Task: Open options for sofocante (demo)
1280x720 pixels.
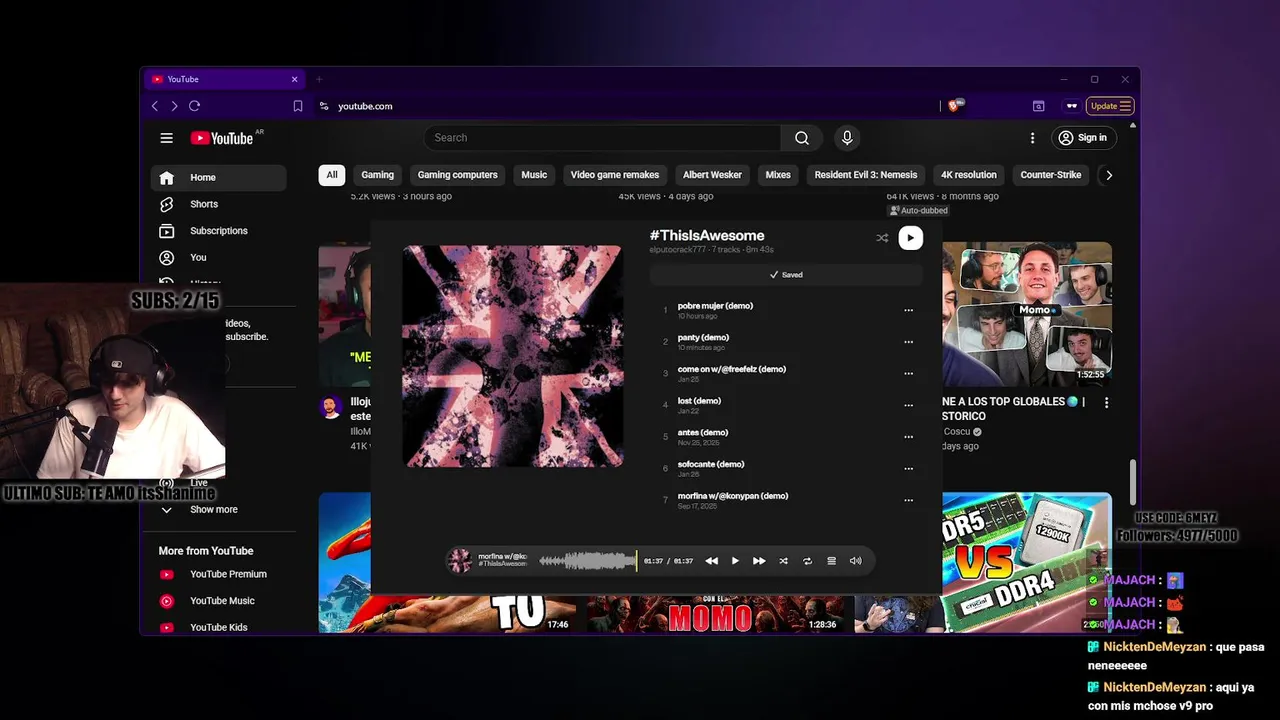Action: [908, 468]
